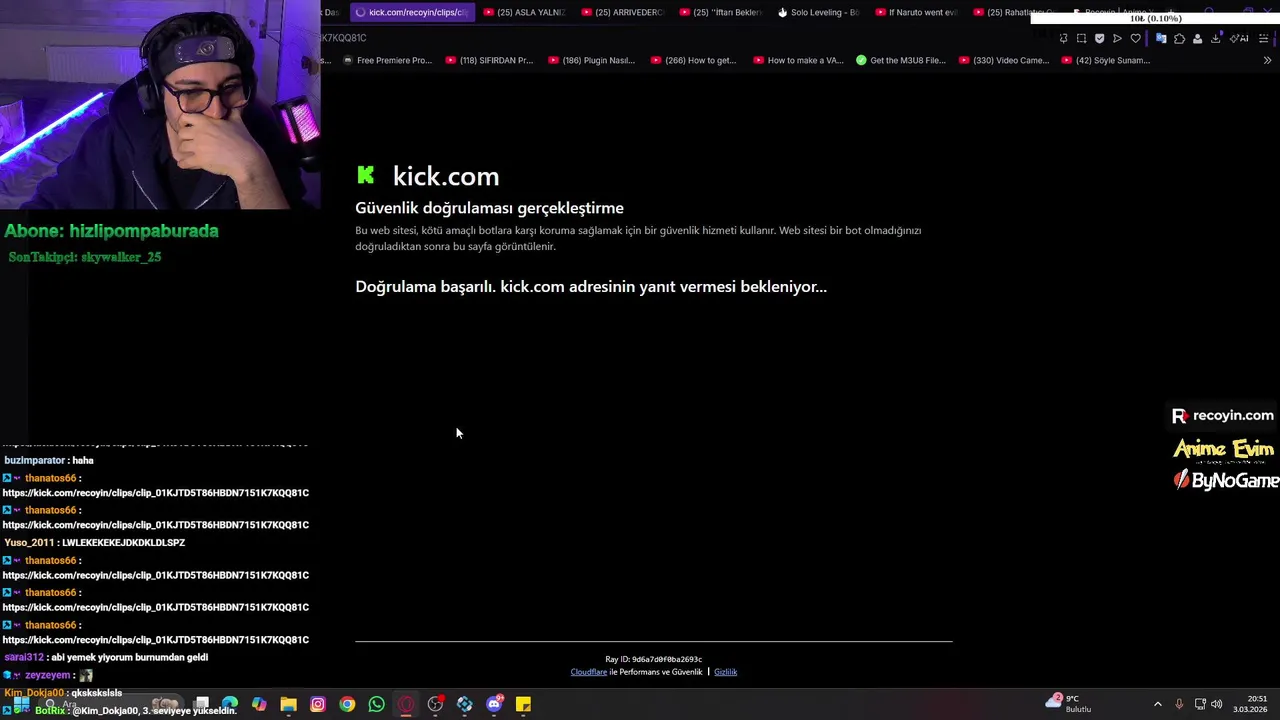Click the heart bookmark icon
This screenshot has width=1280, height=720.
coord(1135,38)
